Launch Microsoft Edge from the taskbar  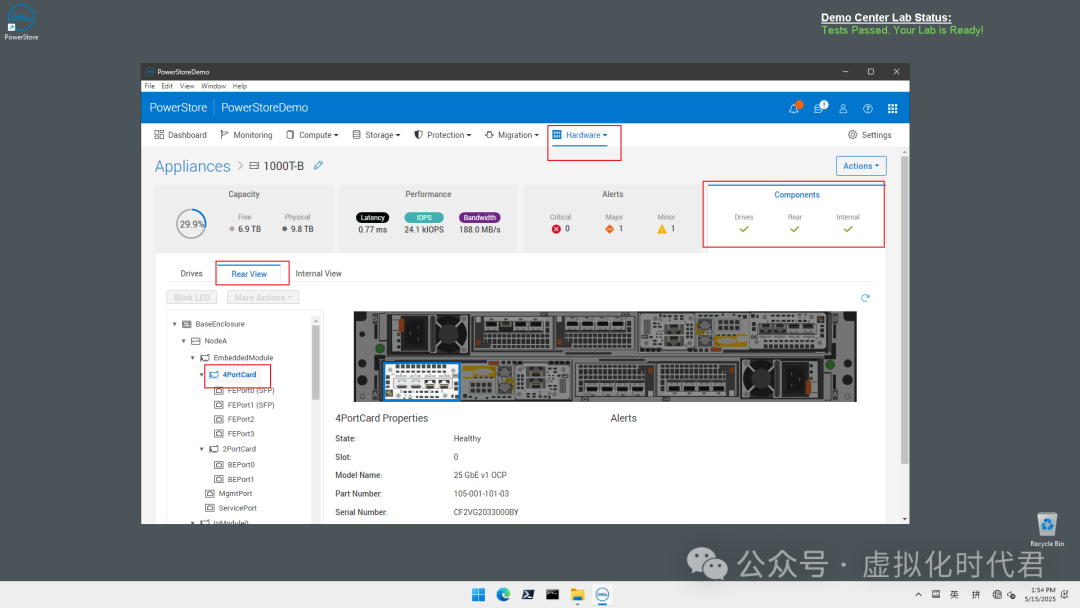[504, 594]
